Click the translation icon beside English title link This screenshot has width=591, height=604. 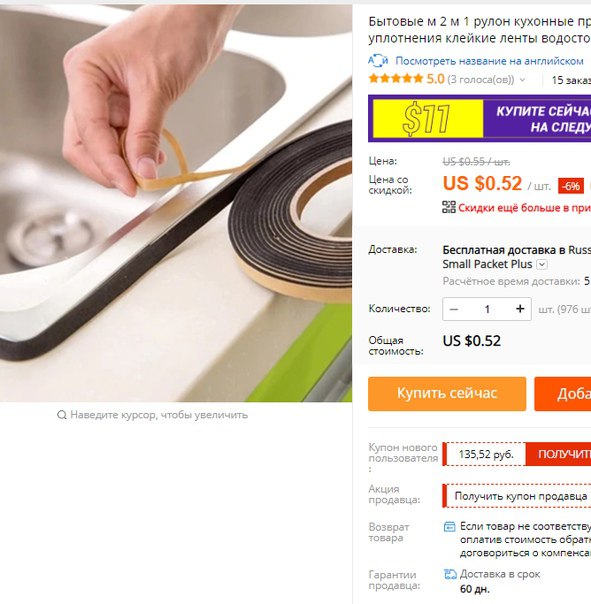(x=378, y=60)
